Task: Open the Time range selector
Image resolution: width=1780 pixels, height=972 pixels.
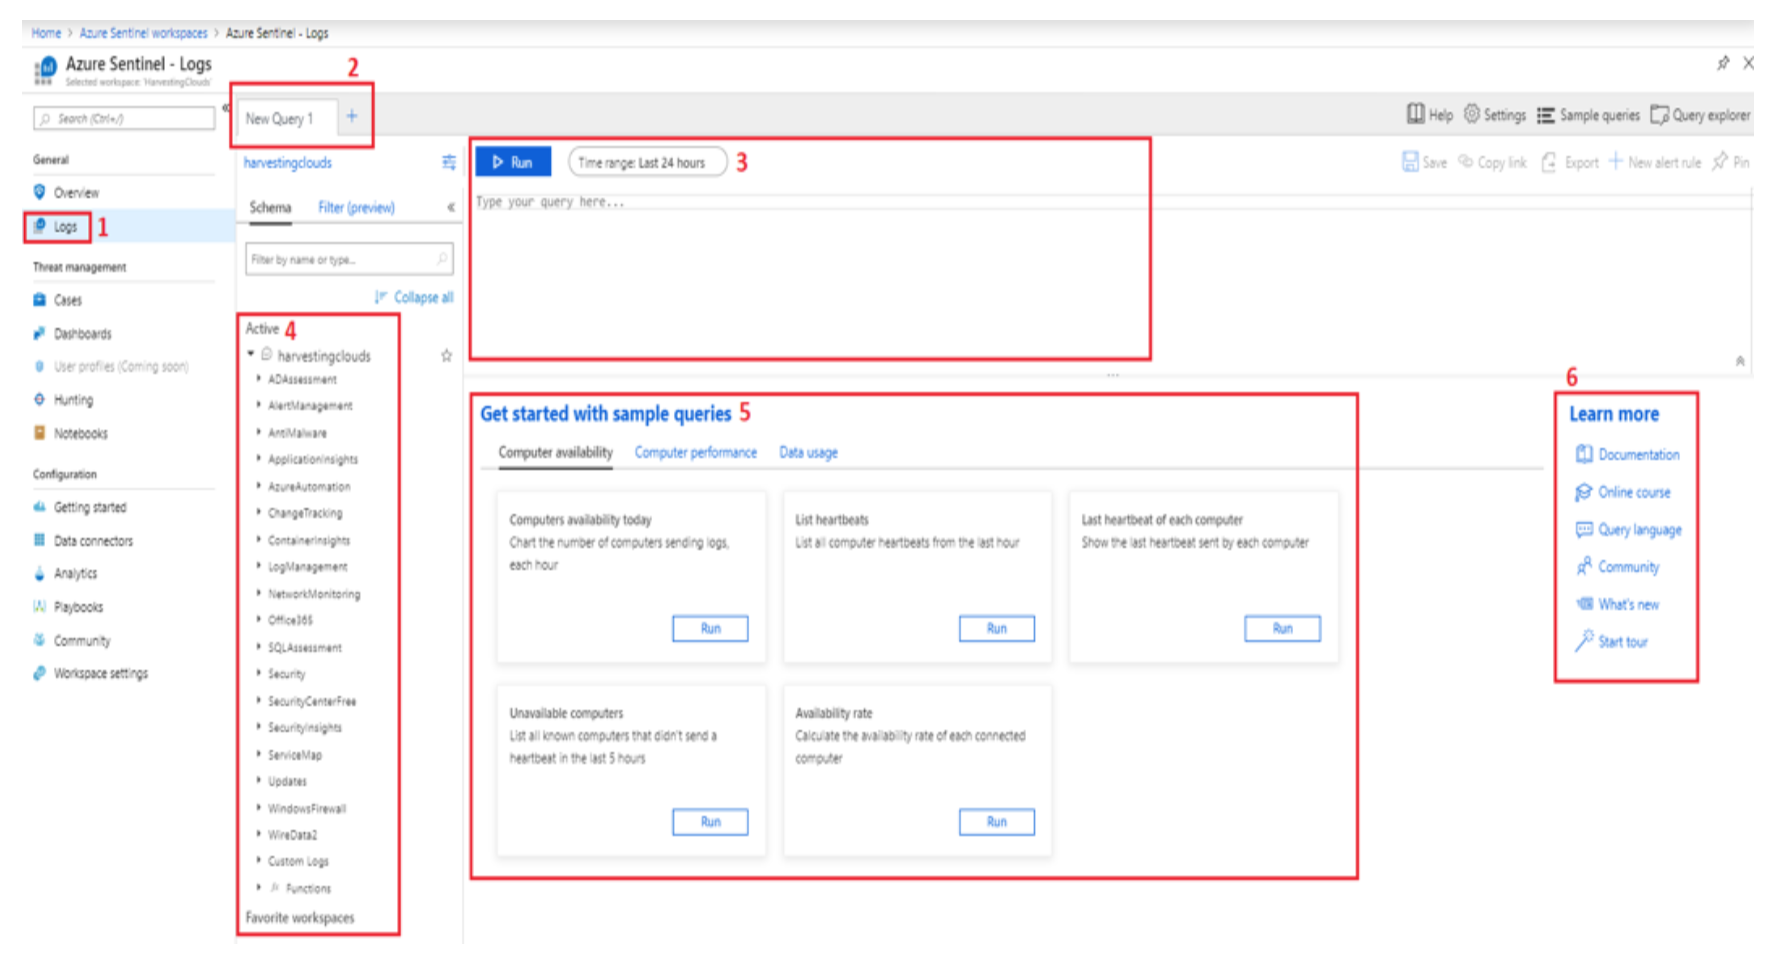Action: [646, 162]
